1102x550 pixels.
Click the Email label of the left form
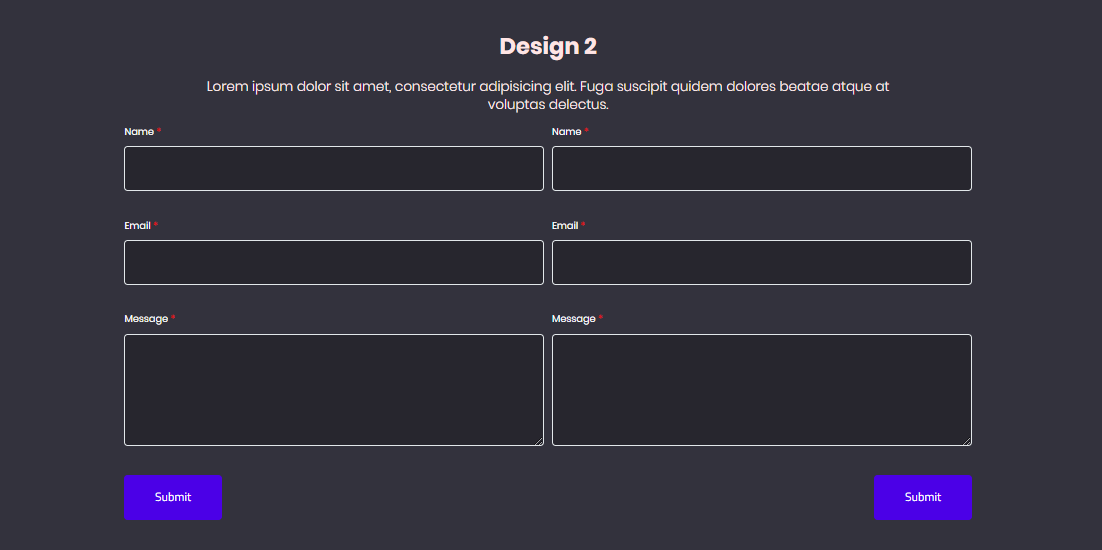point(137,226)
